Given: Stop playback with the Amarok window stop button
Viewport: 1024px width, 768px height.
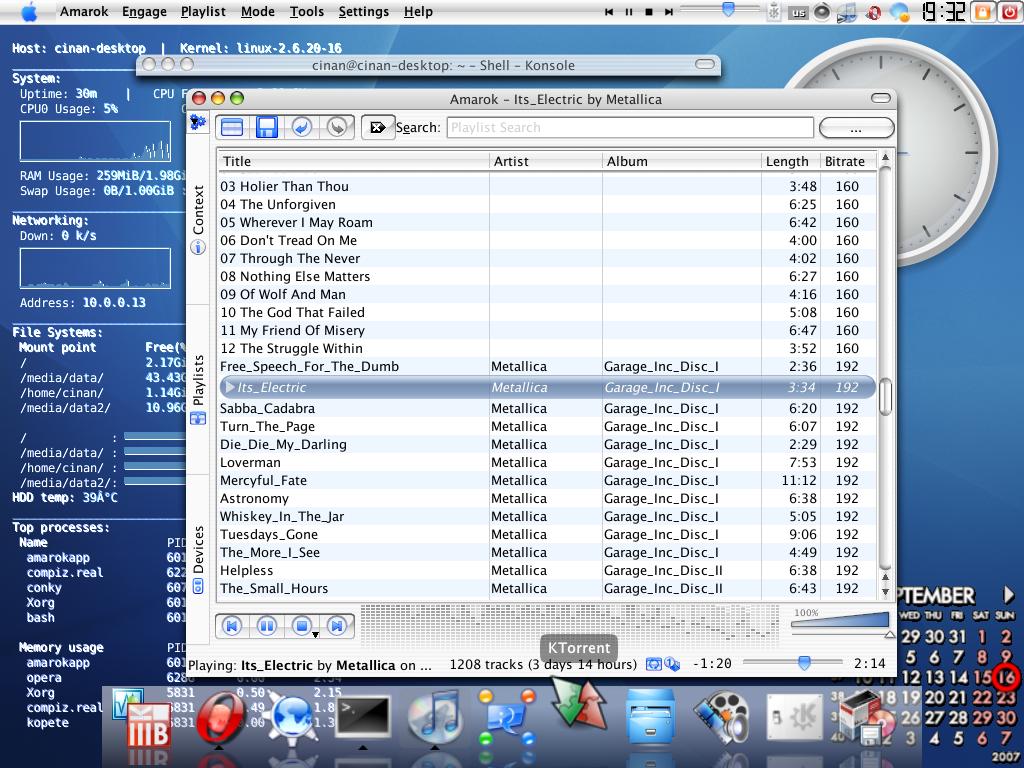Looking at the screenshot, I should (301, 626).
